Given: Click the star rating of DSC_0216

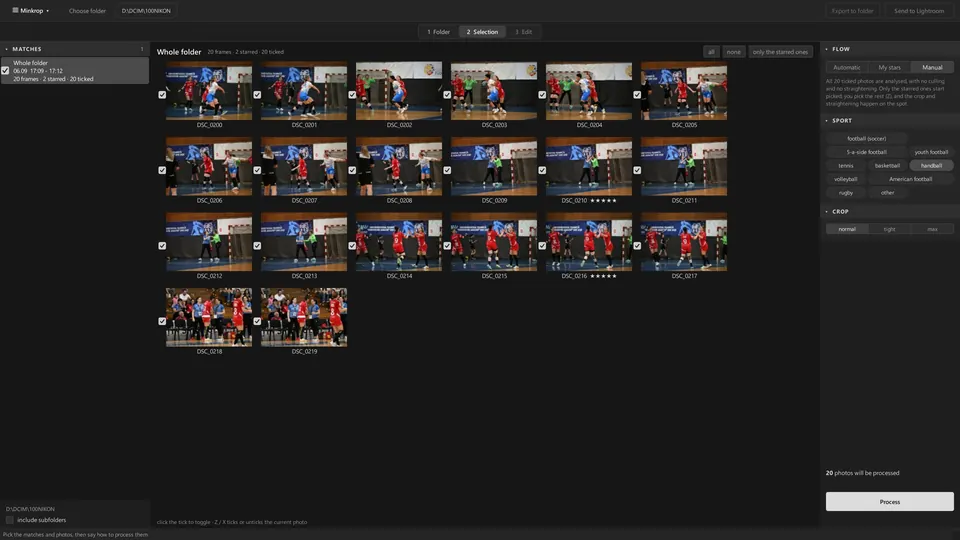Looking at the screenshot, I should click(603, 276).
